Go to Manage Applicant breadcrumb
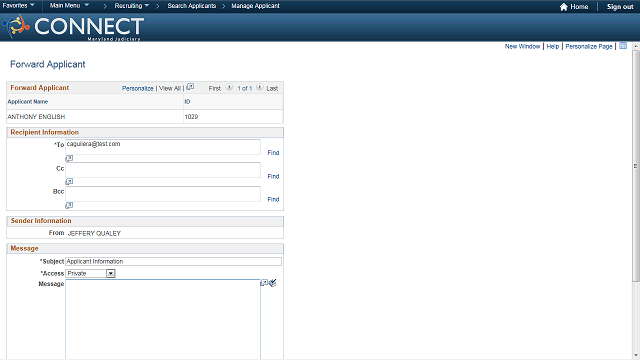640x360 pixels. point(256,6)
